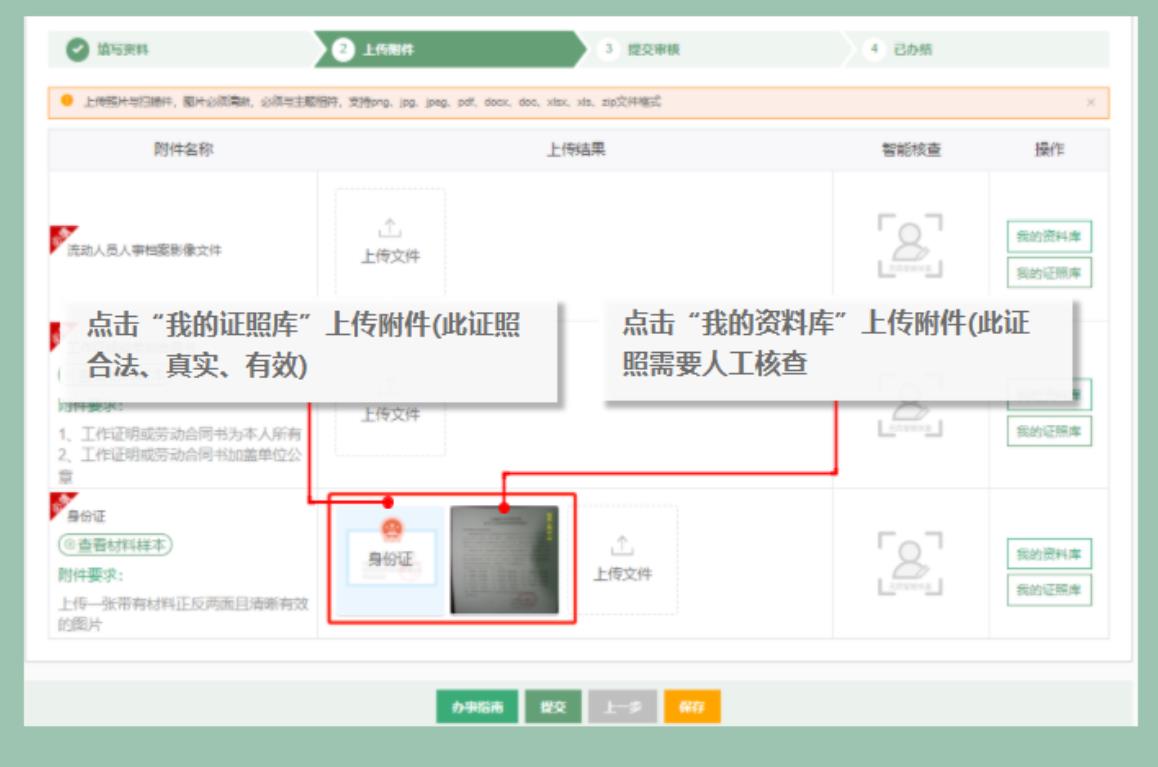Click the 上传结果 column header
Screen dimensions: 1158x767
click(575, 149)
